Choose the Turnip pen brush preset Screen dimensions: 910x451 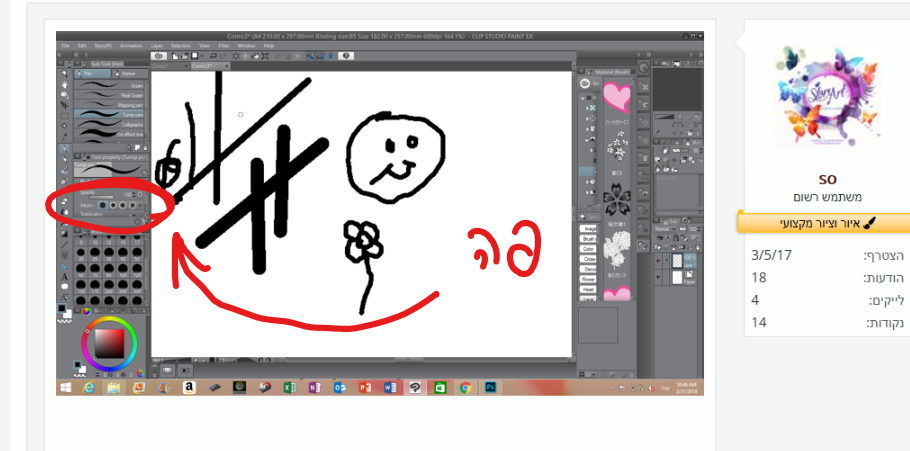[110, 114]
